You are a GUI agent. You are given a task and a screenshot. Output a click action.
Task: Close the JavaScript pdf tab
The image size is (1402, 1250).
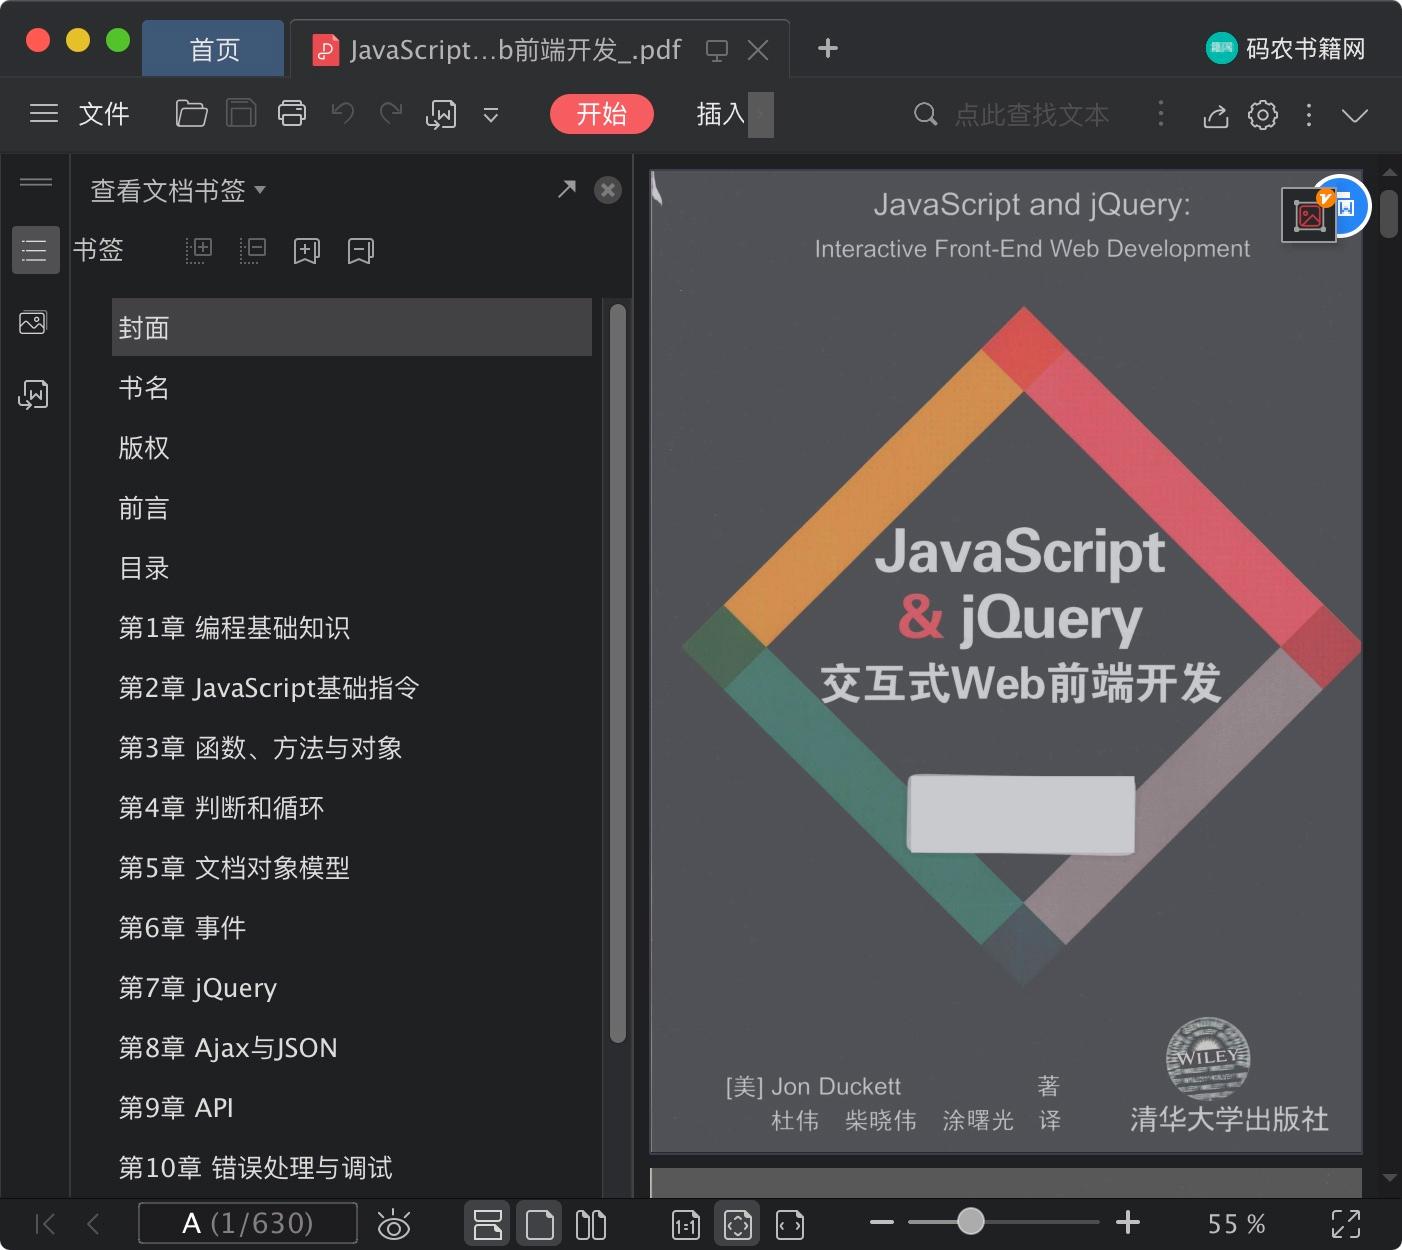tap(758, 50)
